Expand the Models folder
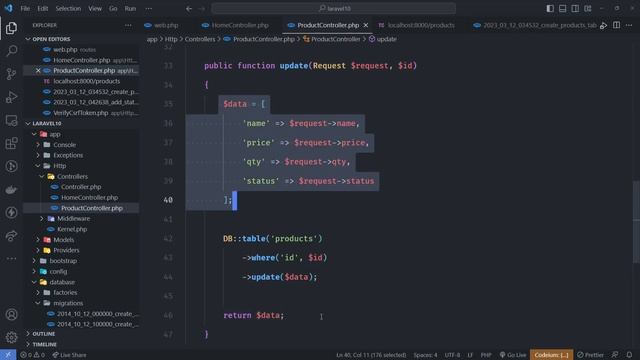The height and width of the screenshot is (360, 640). 81,240
